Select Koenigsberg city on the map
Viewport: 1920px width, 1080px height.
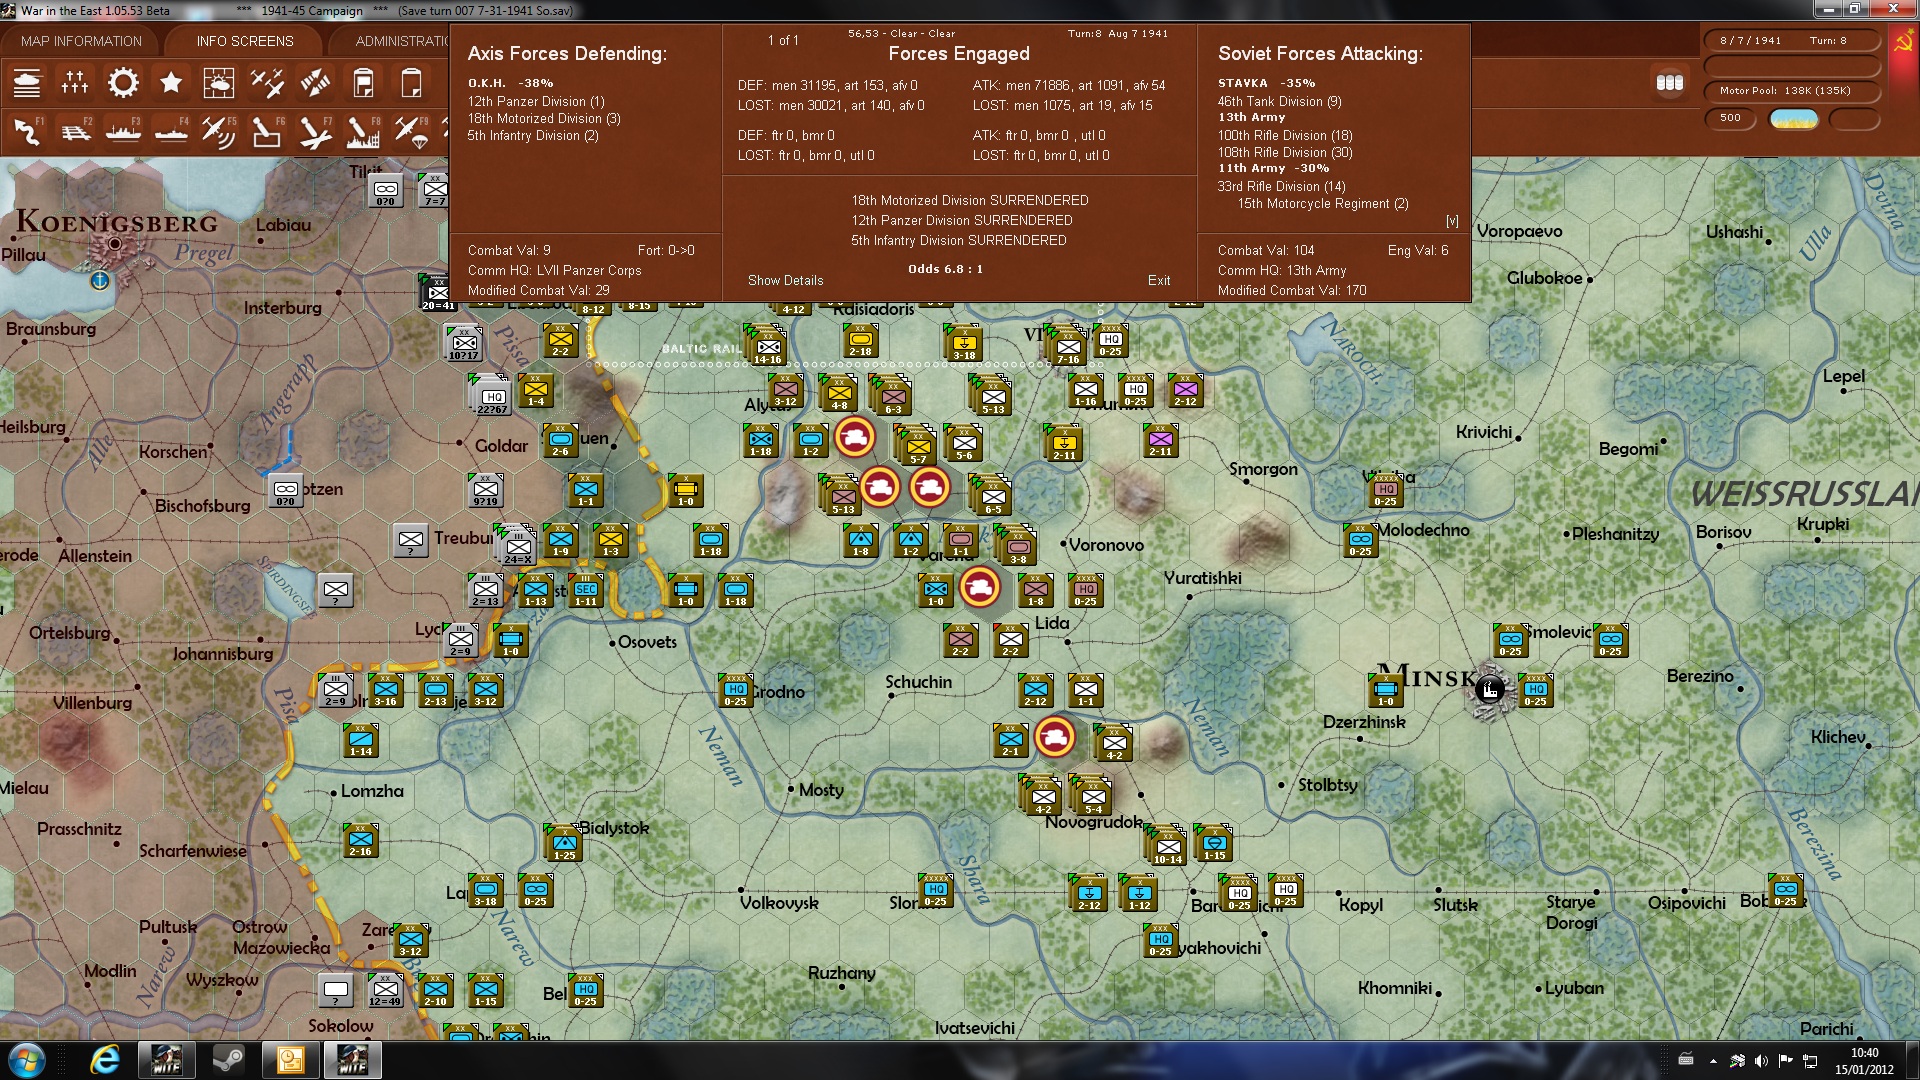tap(116, 243)
